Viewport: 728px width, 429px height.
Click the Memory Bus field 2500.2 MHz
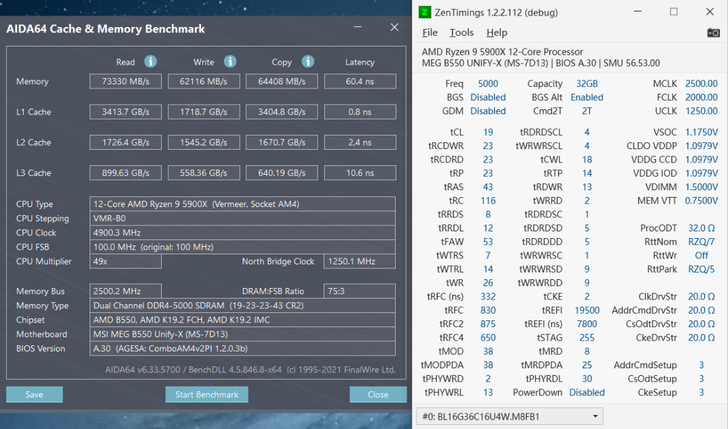pos(125,291)
